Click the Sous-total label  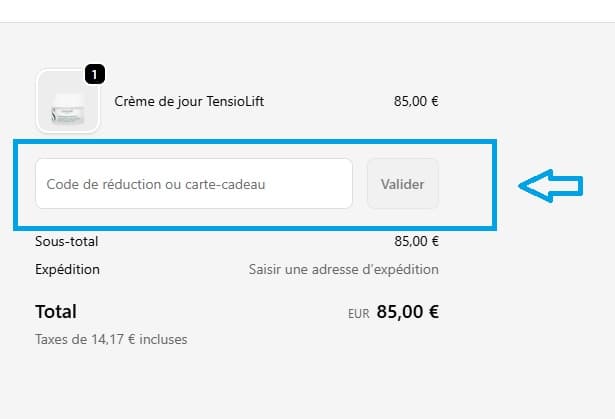pyautogui.click(x=66, y=241)
